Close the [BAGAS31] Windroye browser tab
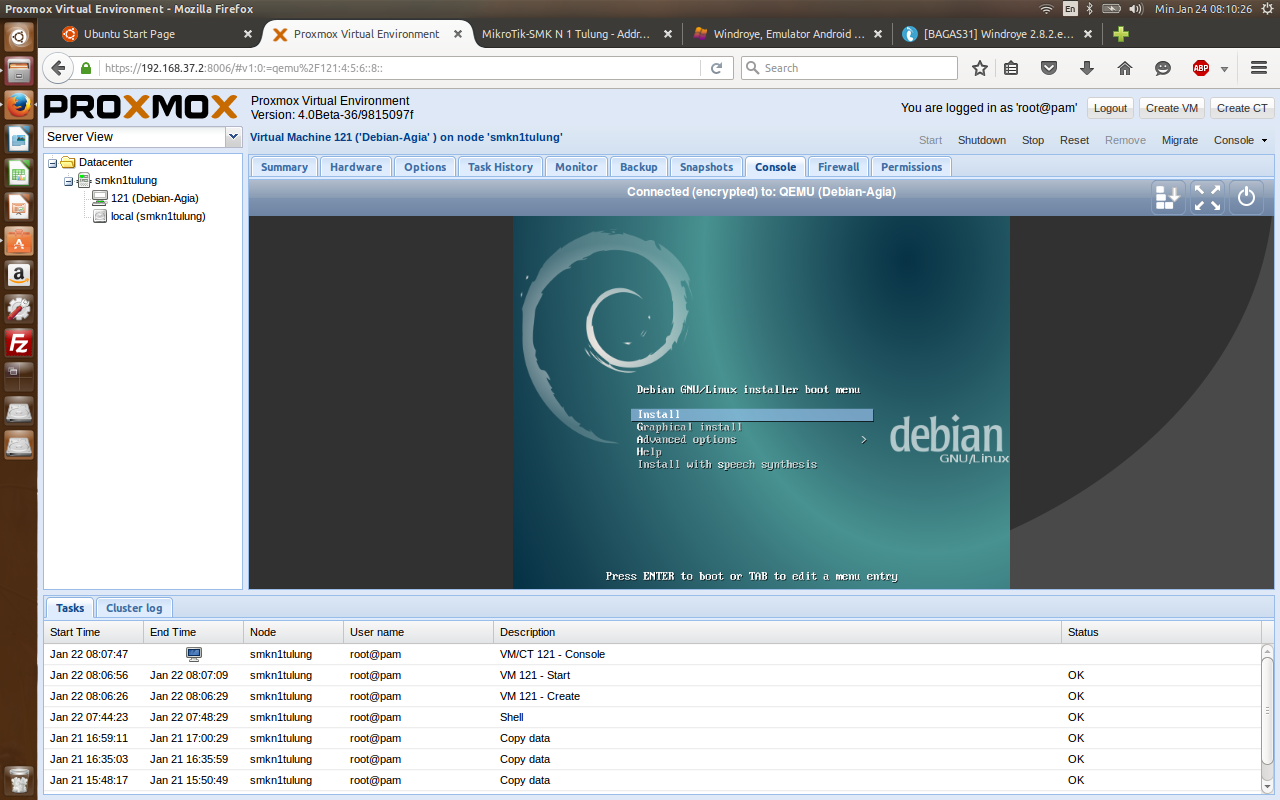The image size is (1280, 800). [1087, 34]
